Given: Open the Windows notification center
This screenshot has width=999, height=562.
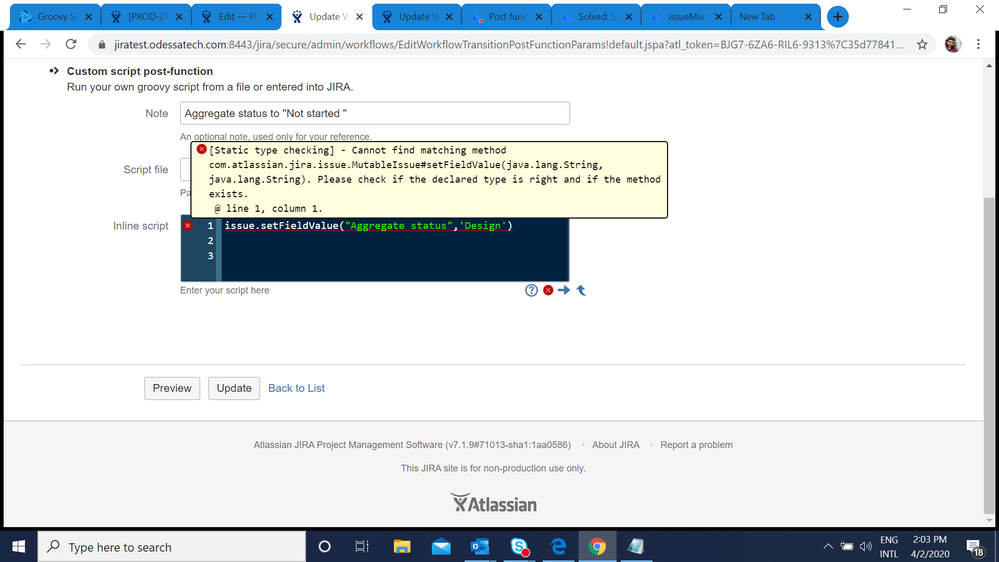Looking at the screenshot, I should click(975, 547).
